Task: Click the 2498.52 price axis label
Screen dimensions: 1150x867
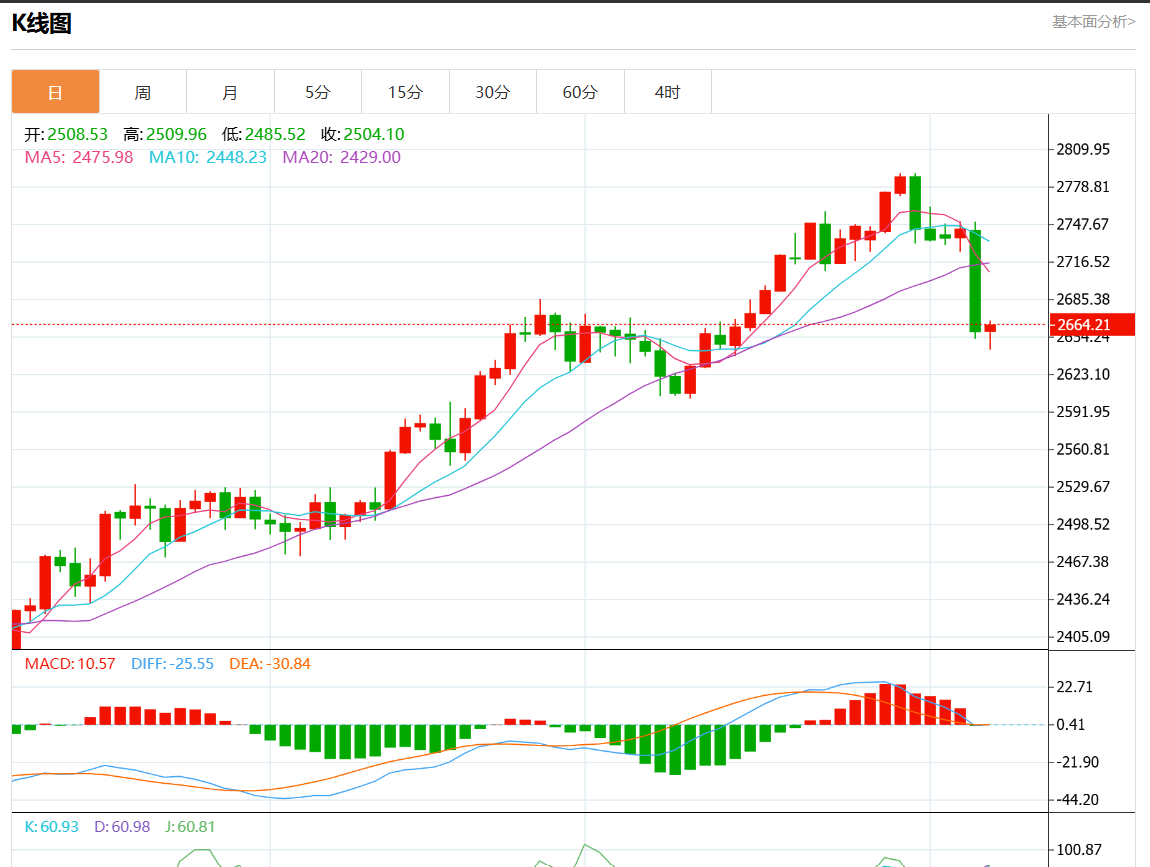Action: [1083, 524]
